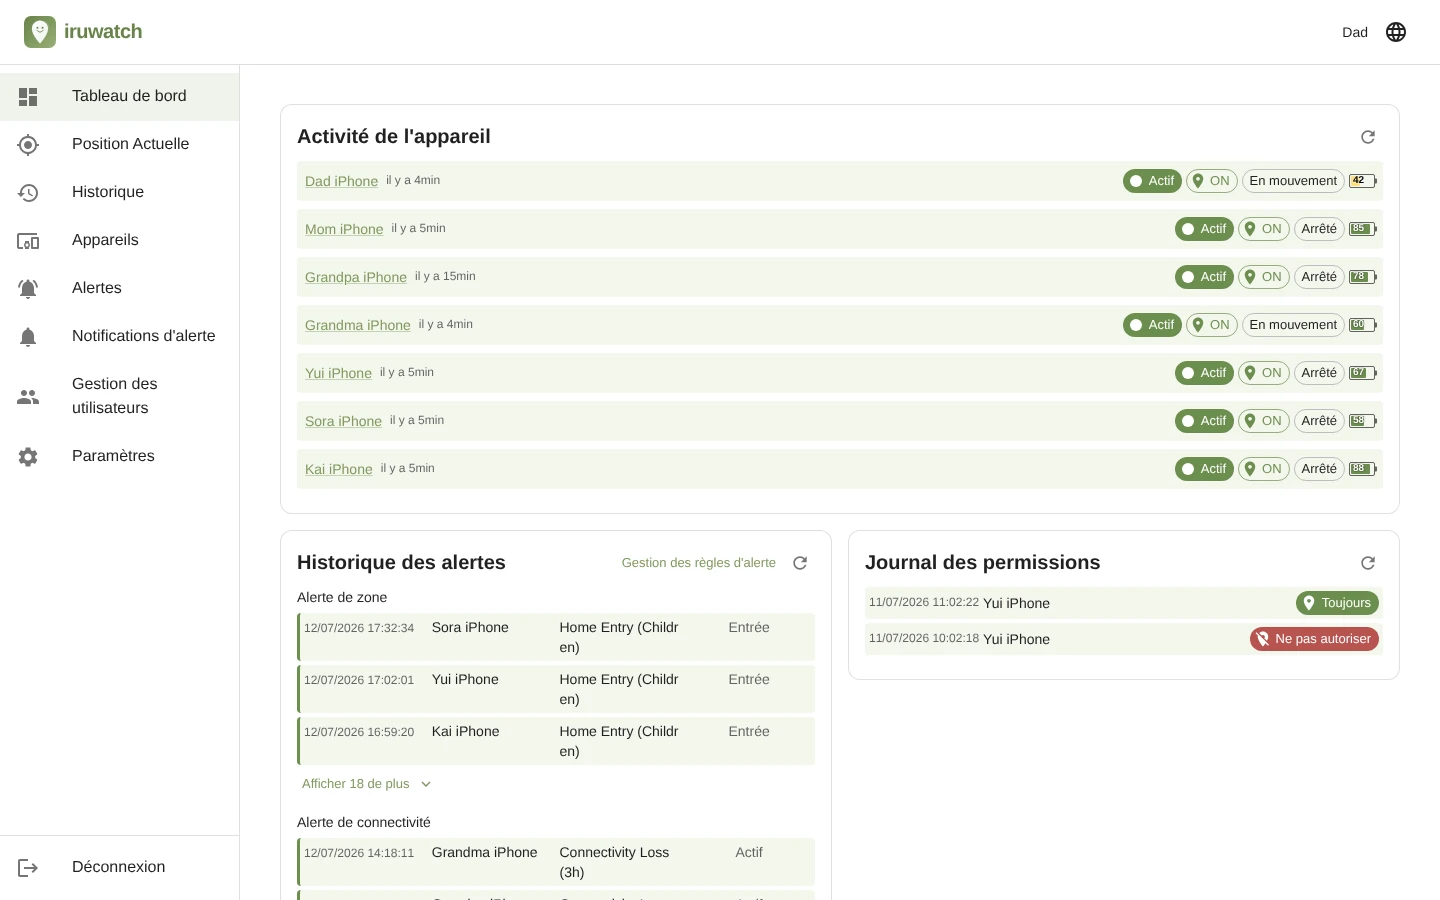Open Historique menu item
1440x900 pixels.
(x=120, y=192)
